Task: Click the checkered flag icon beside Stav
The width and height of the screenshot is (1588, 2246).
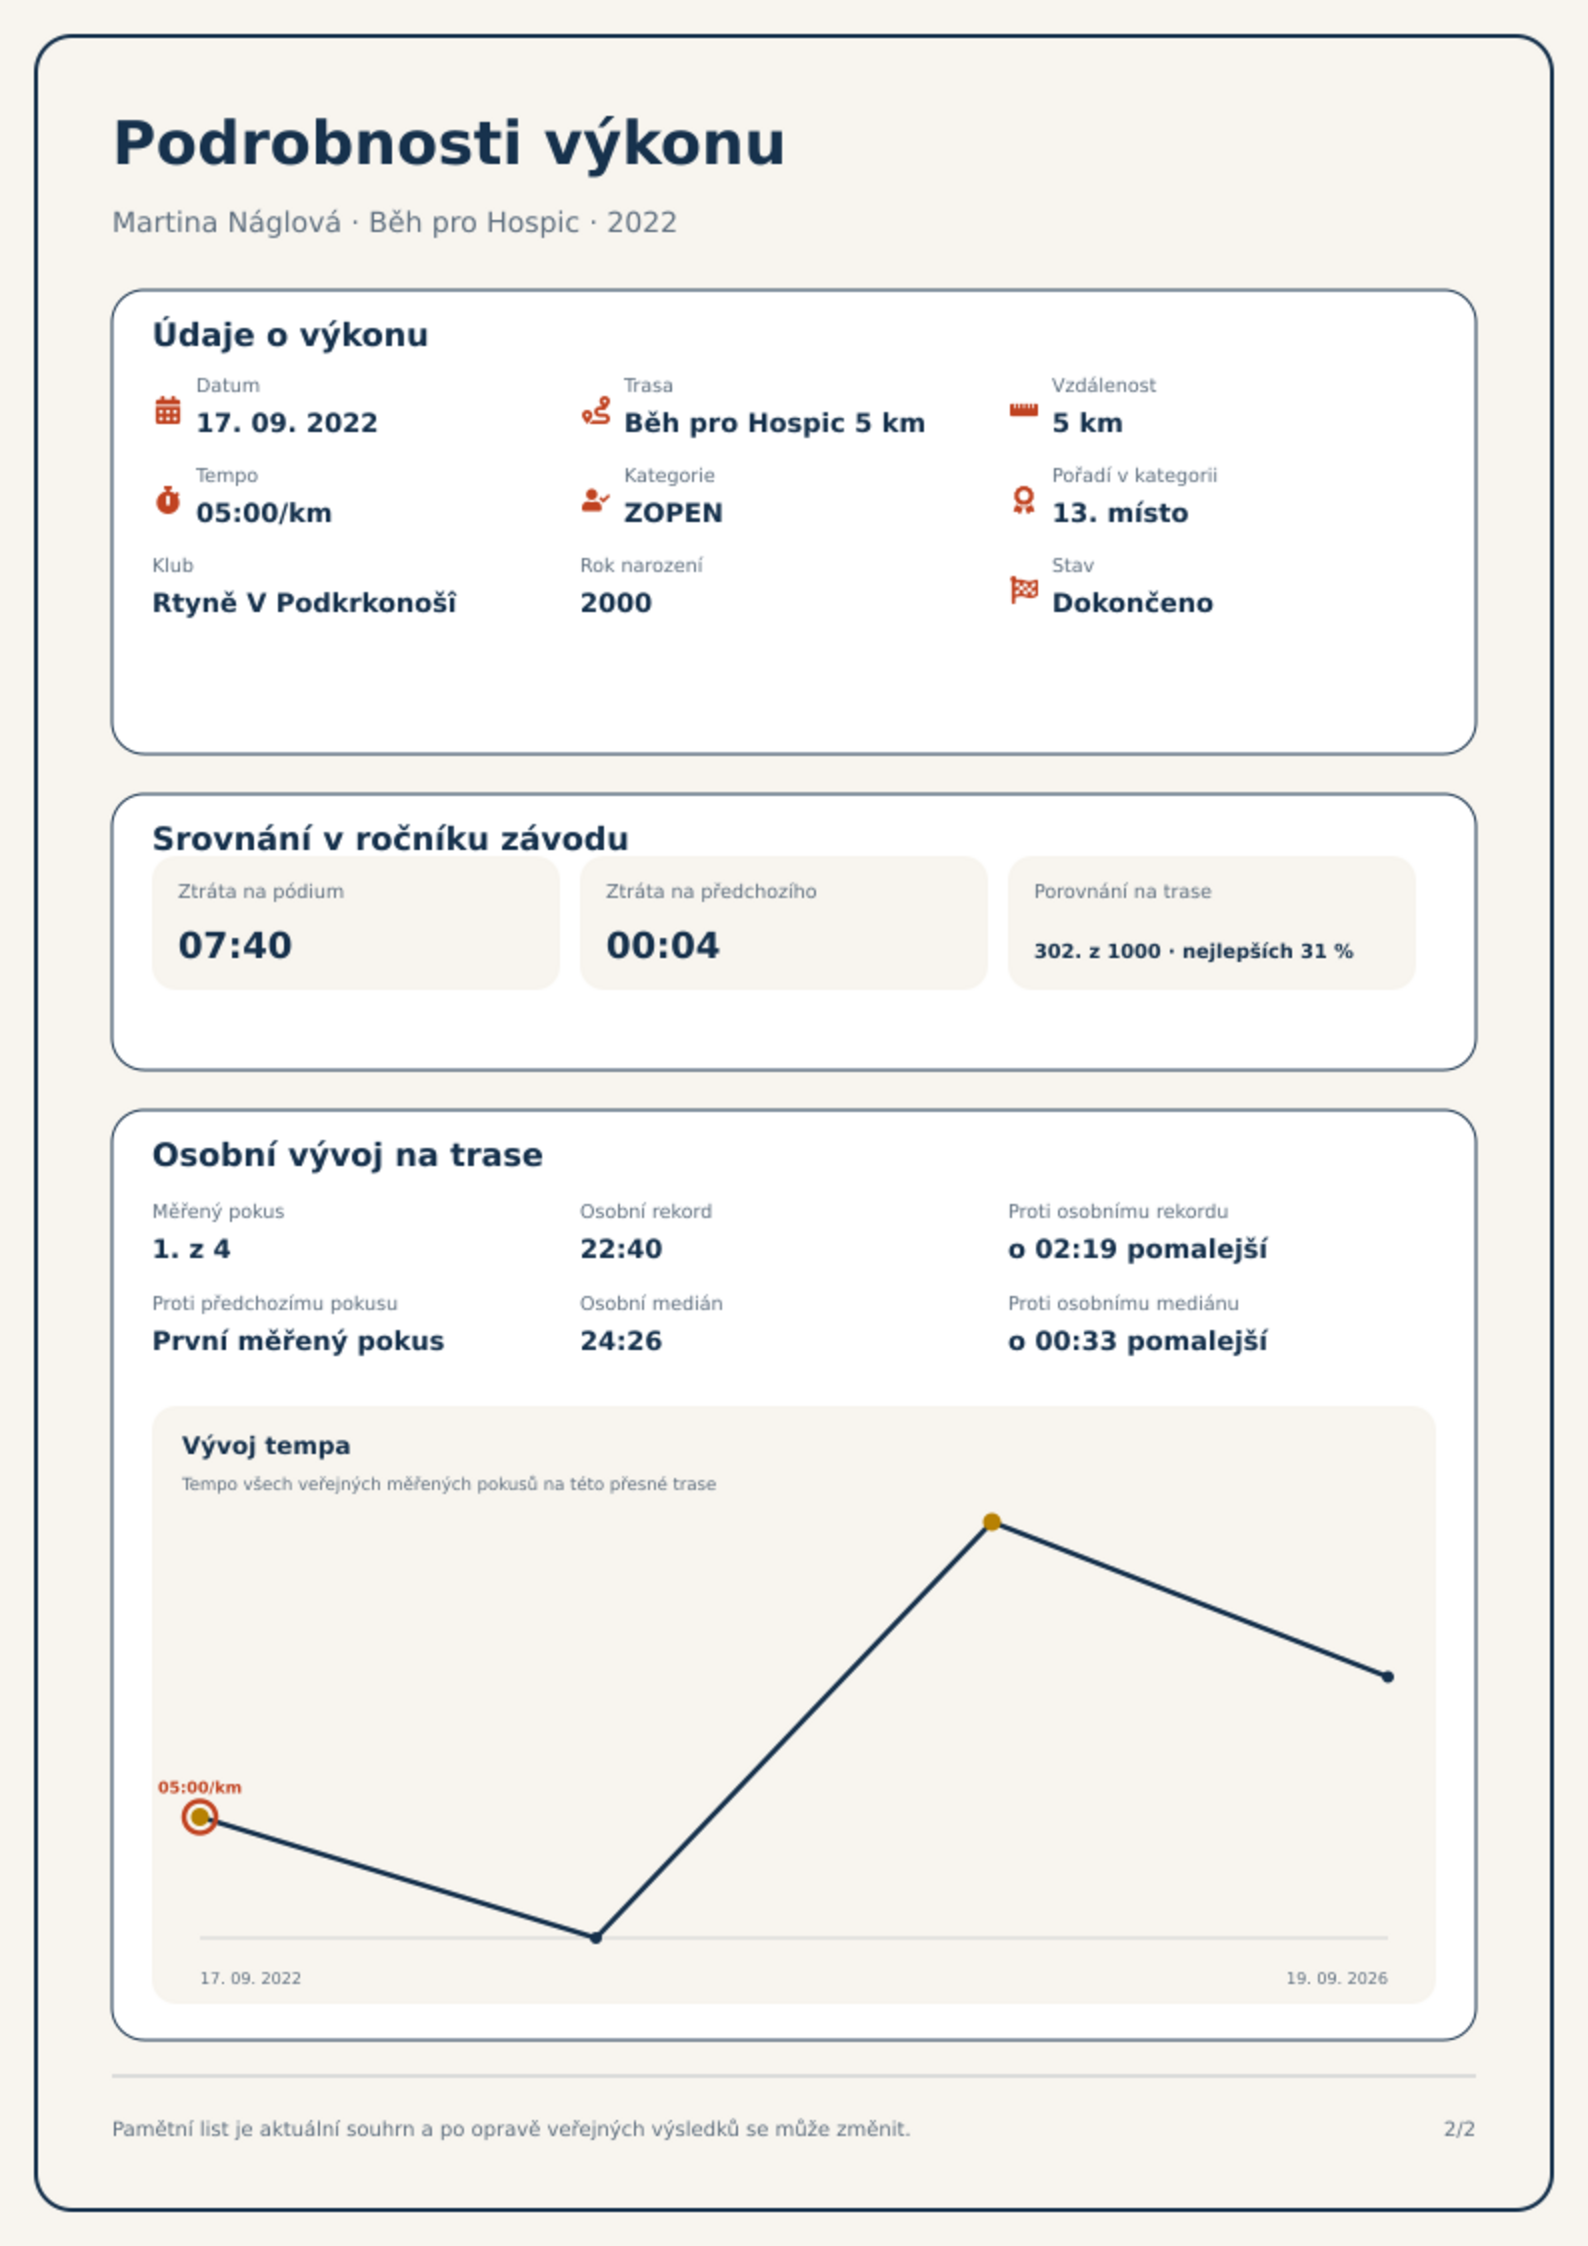Action: click(1023, 590)
